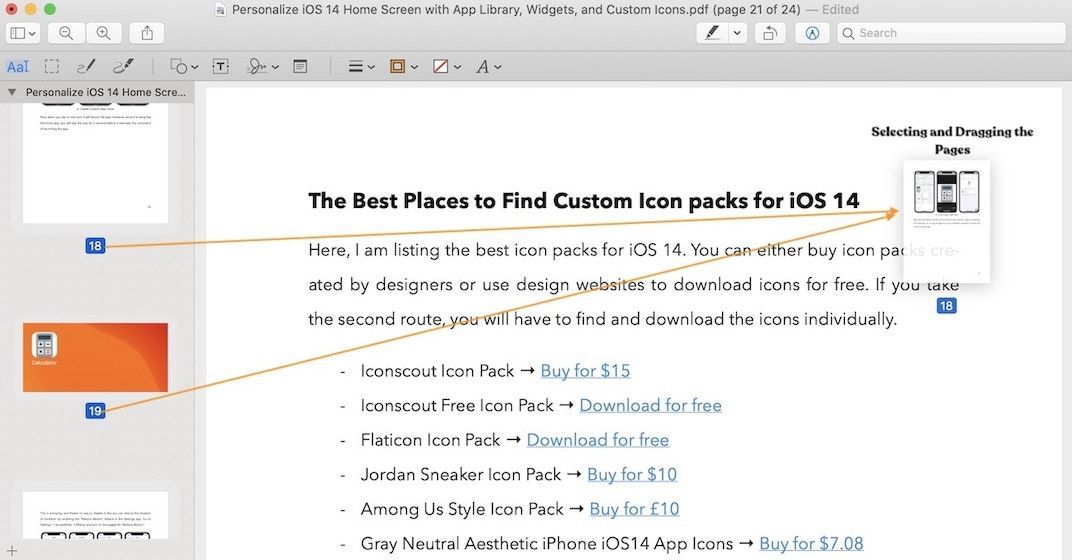Viewport: 1072px width, 560px height.
Task: Select the orange Calculator page 19 thumbnail
Action: [x=95, y=357]
